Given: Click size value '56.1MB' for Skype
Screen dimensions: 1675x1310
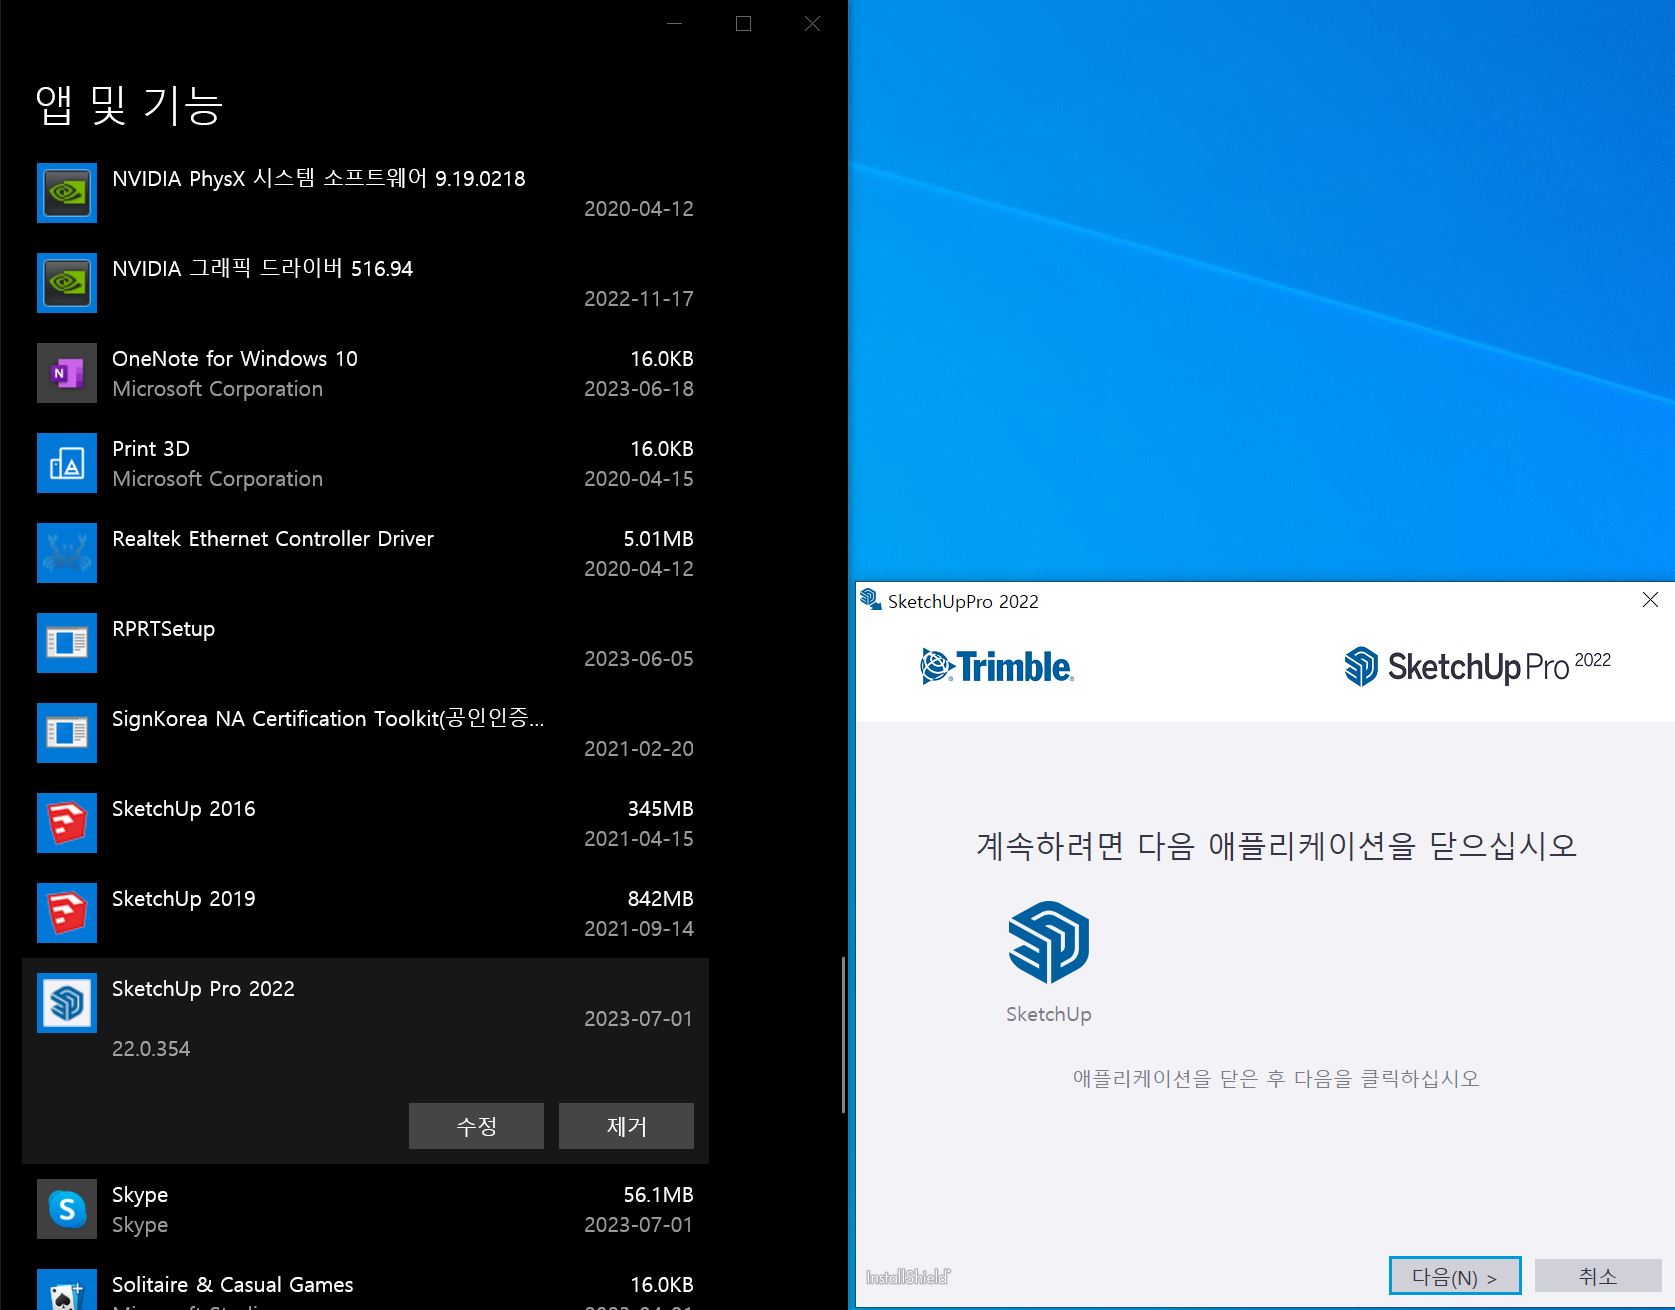Looking at the screenshot, I should pyautogui.click(x=658, y=1194).
